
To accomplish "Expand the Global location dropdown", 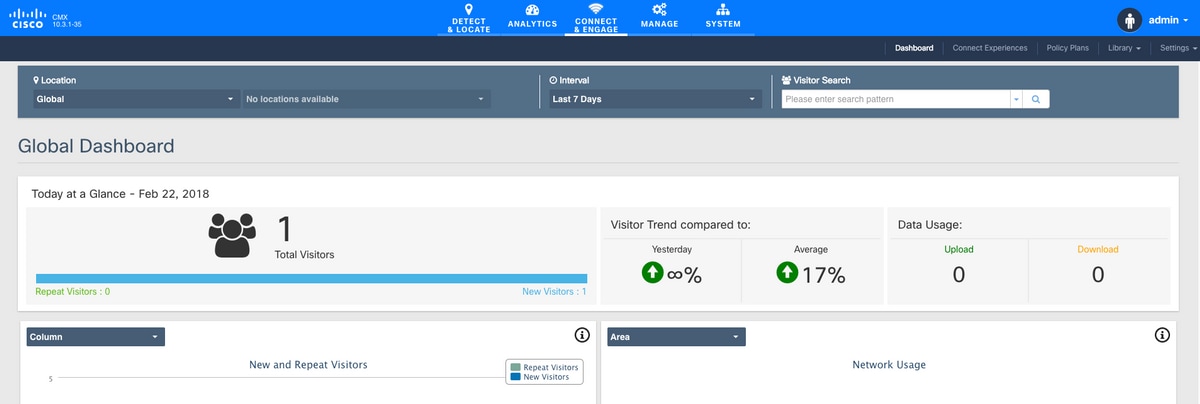I will [x=135, y=99].
